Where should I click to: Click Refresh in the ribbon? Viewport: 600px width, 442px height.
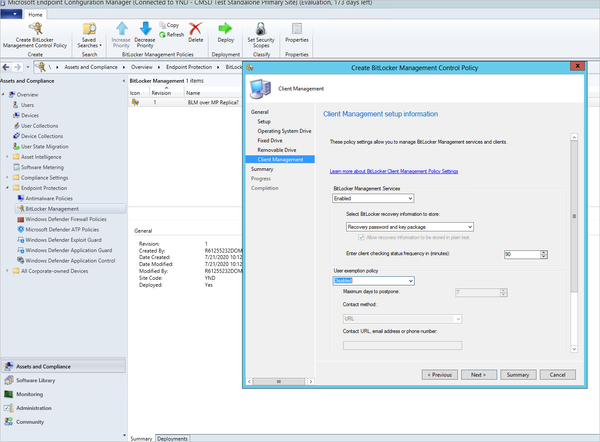pyautogui.click(x=171, y=34)
